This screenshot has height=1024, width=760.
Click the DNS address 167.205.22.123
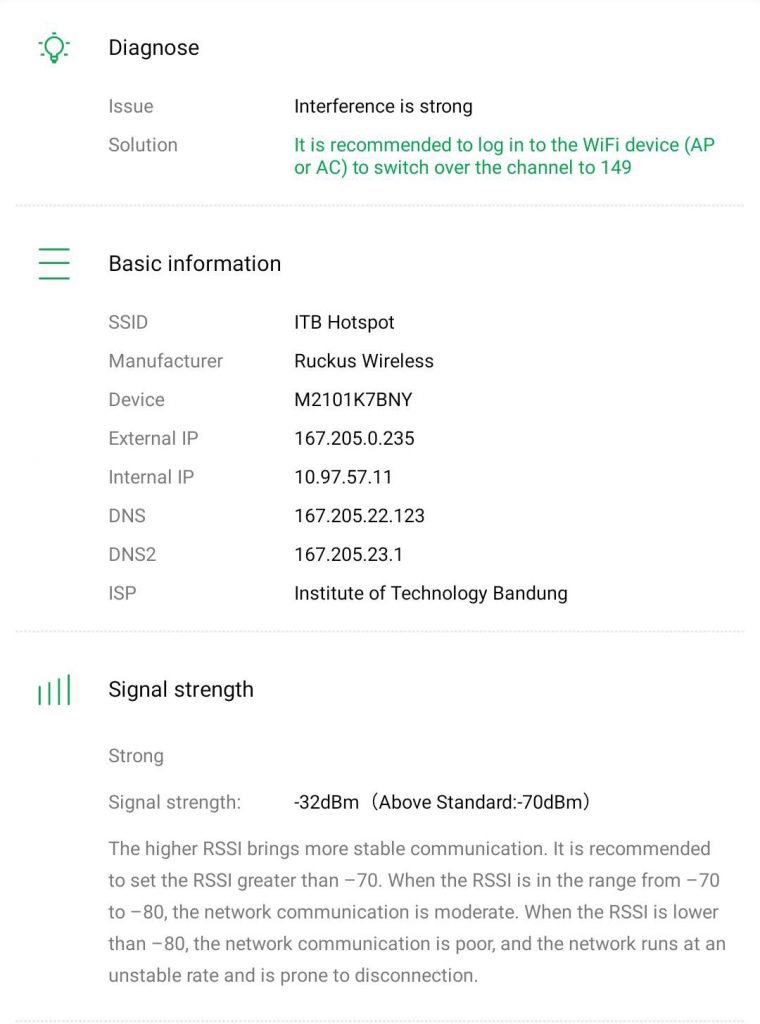tap(359, 516)
